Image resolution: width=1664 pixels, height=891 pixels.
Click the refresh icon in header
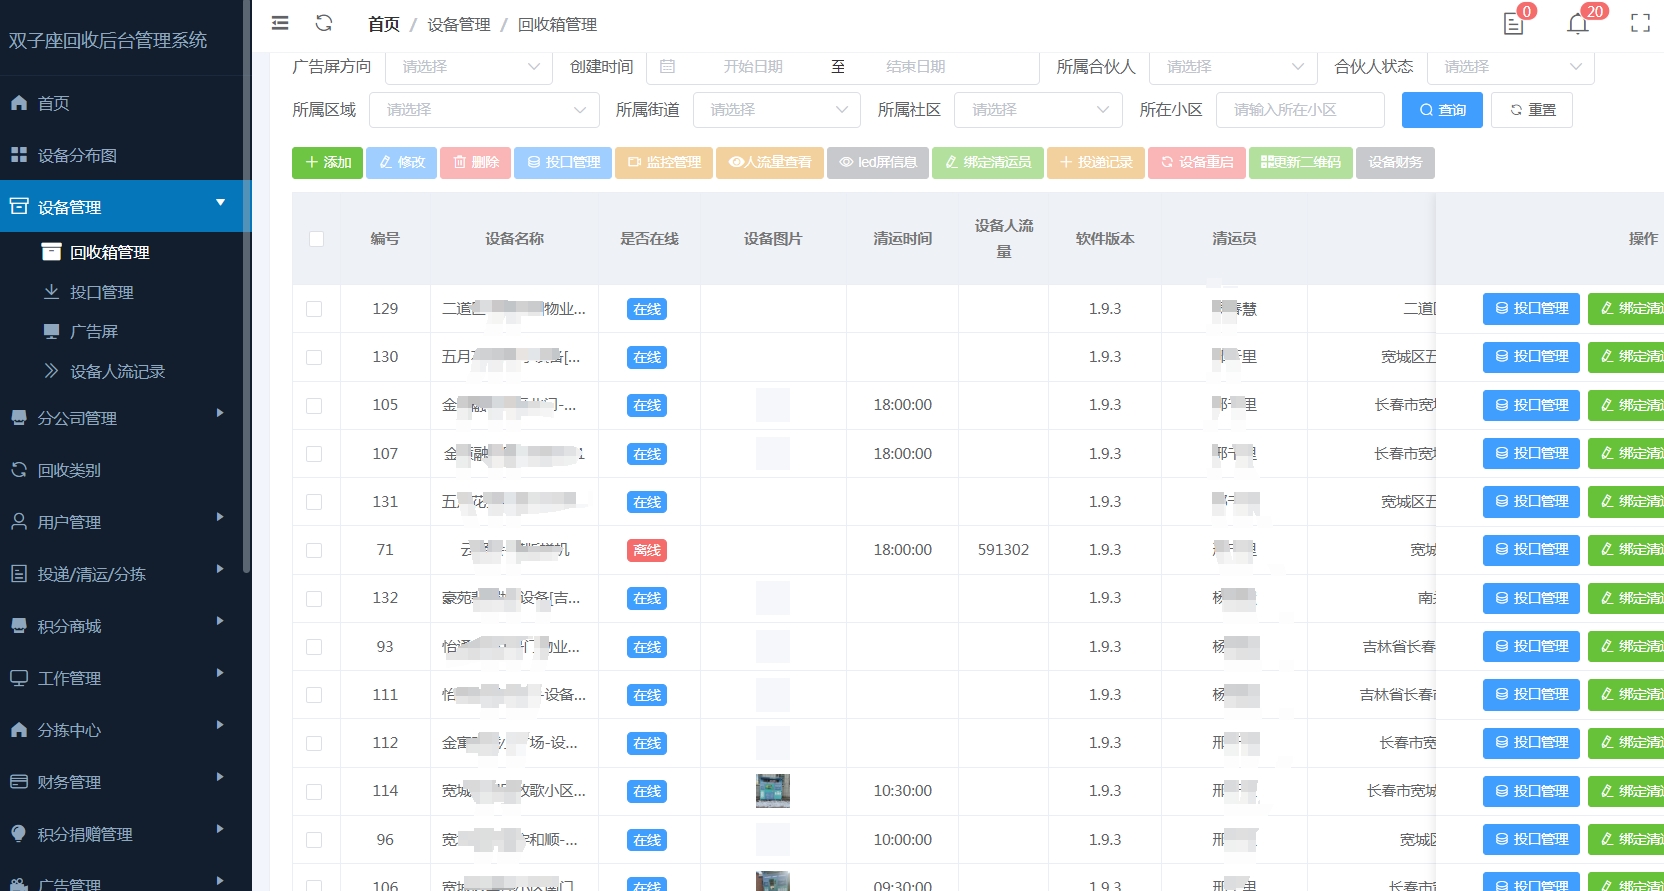pos(323,23)
